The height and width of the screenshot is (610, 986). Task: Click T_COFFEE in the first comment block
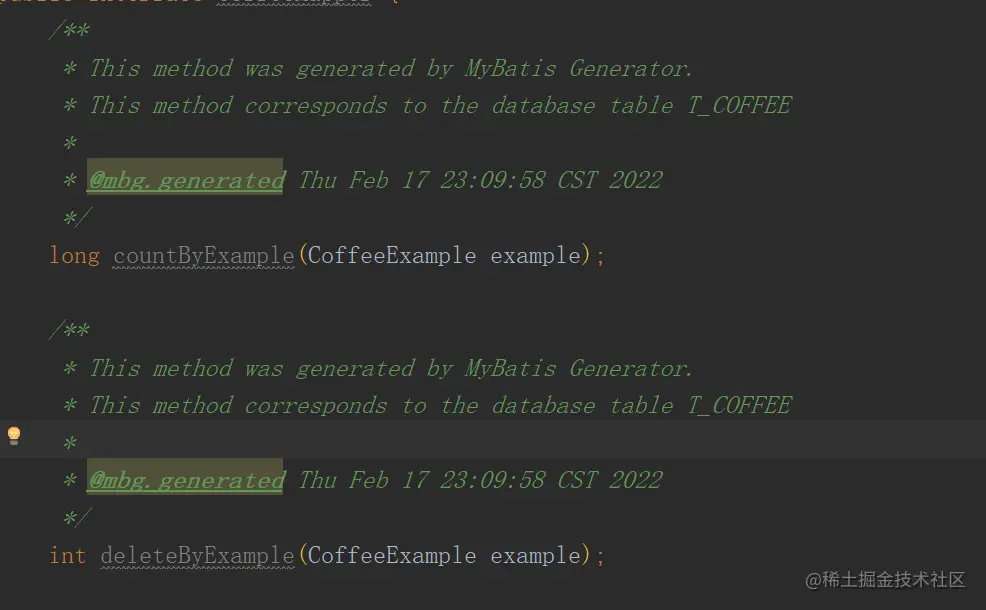[x=740, y=105]
